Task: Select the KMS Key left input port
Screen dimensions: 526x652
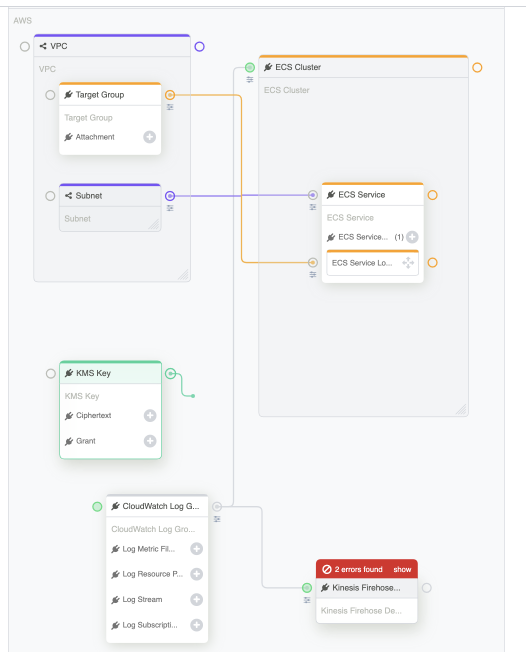Action: point(51,373)
